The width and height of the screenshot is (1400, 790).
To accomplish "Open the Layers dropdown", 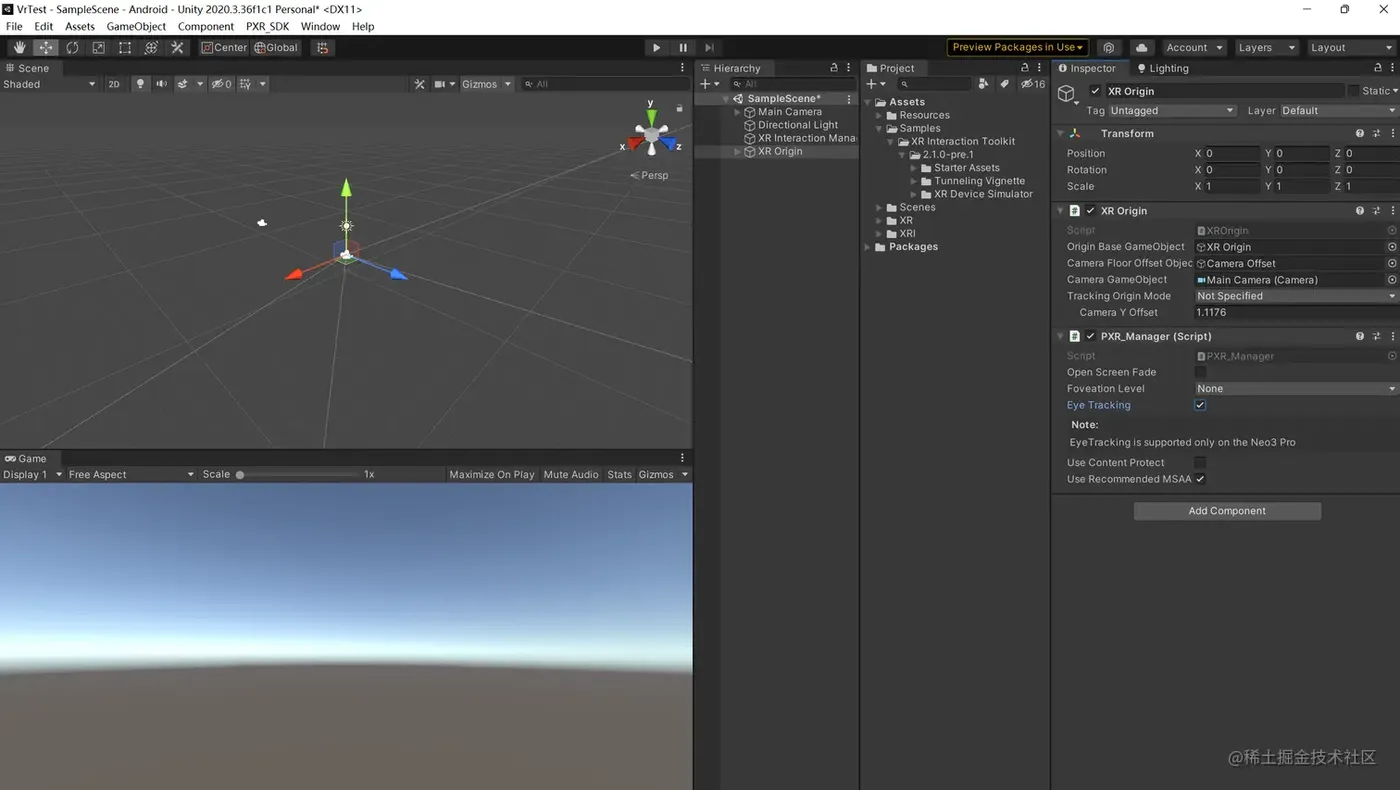I will [1265, 47].
